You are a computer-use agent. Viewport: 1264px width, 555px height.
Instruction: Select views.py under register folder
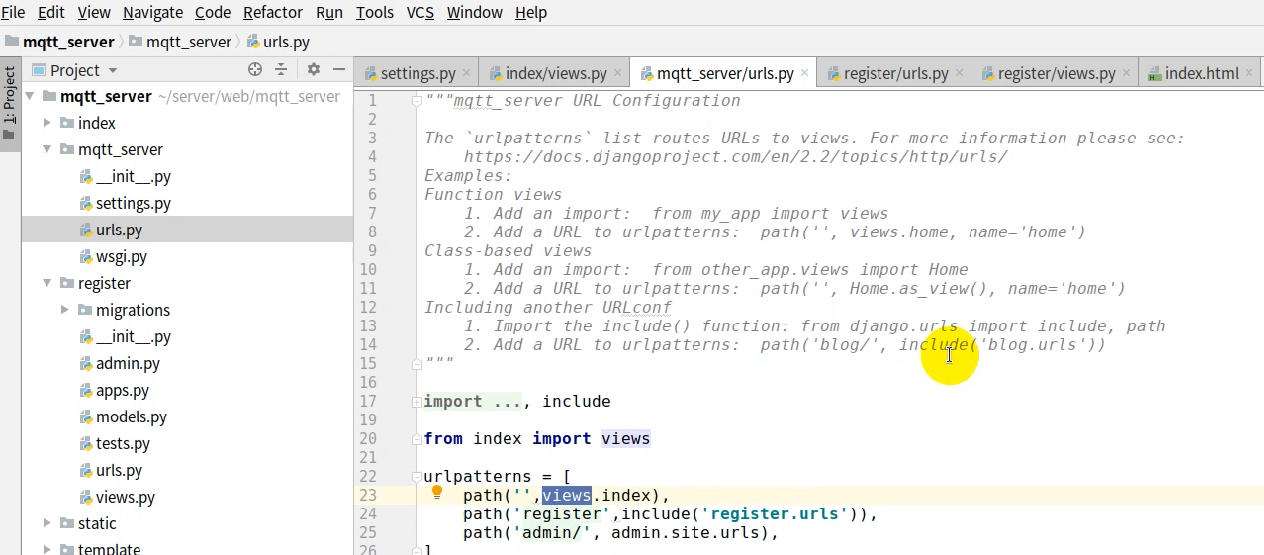pyautogui.click(x=117, y=497)
